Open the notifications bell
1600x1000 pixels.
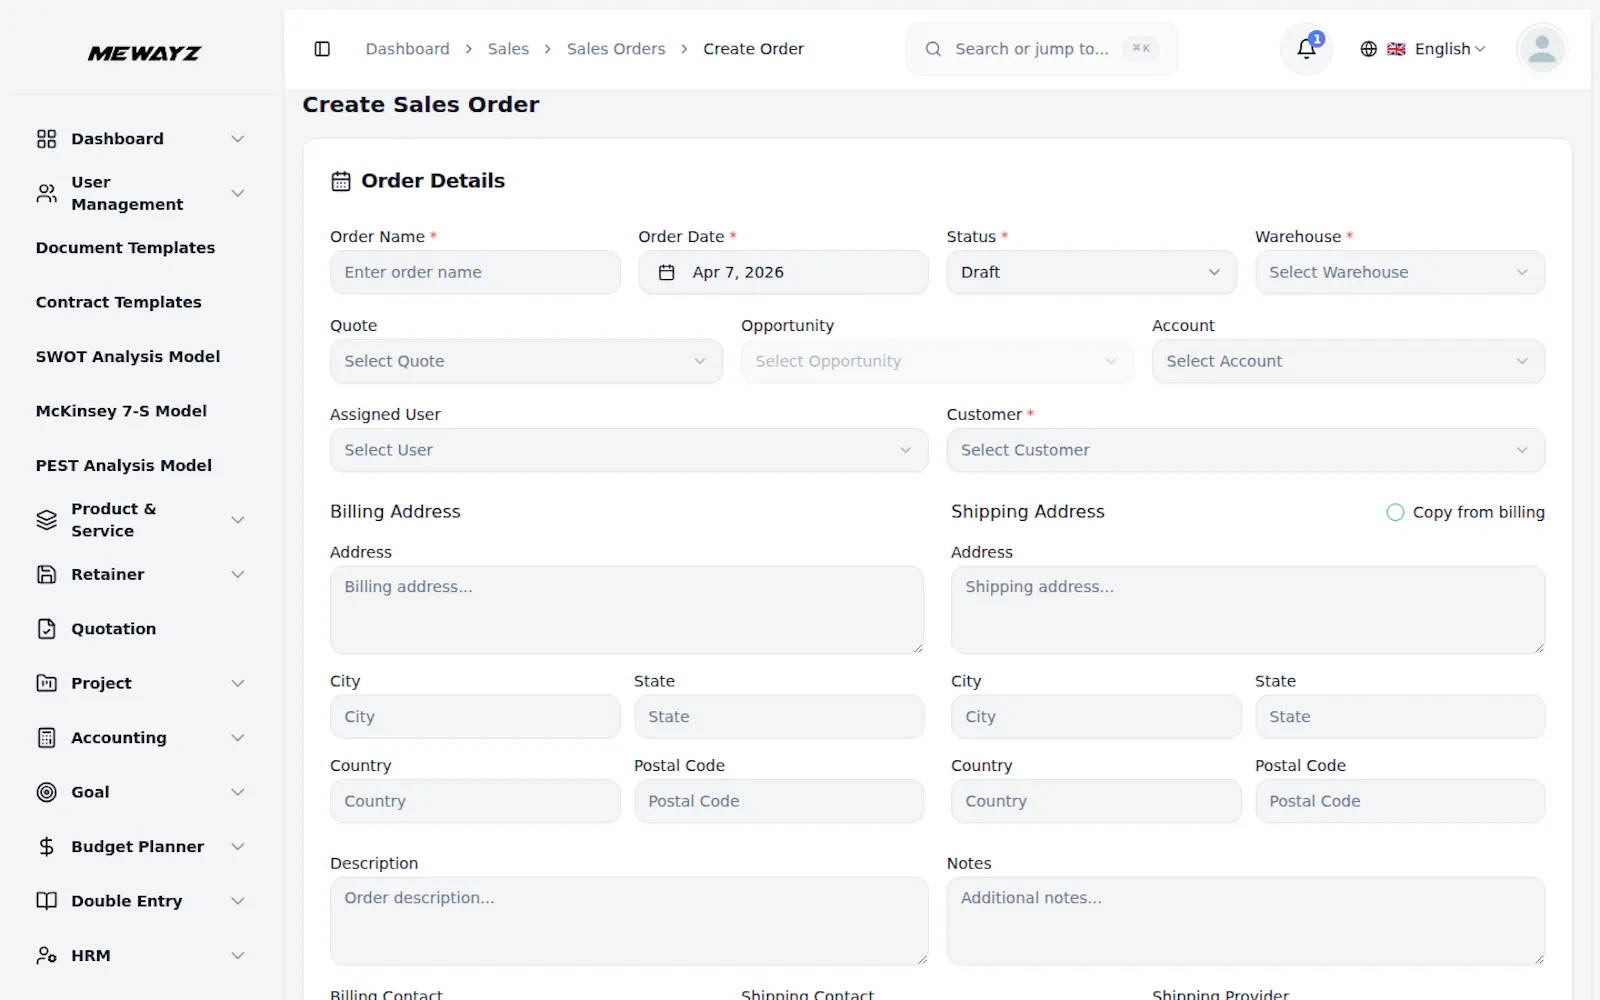pyautogui.click(x=1306, y=49)
